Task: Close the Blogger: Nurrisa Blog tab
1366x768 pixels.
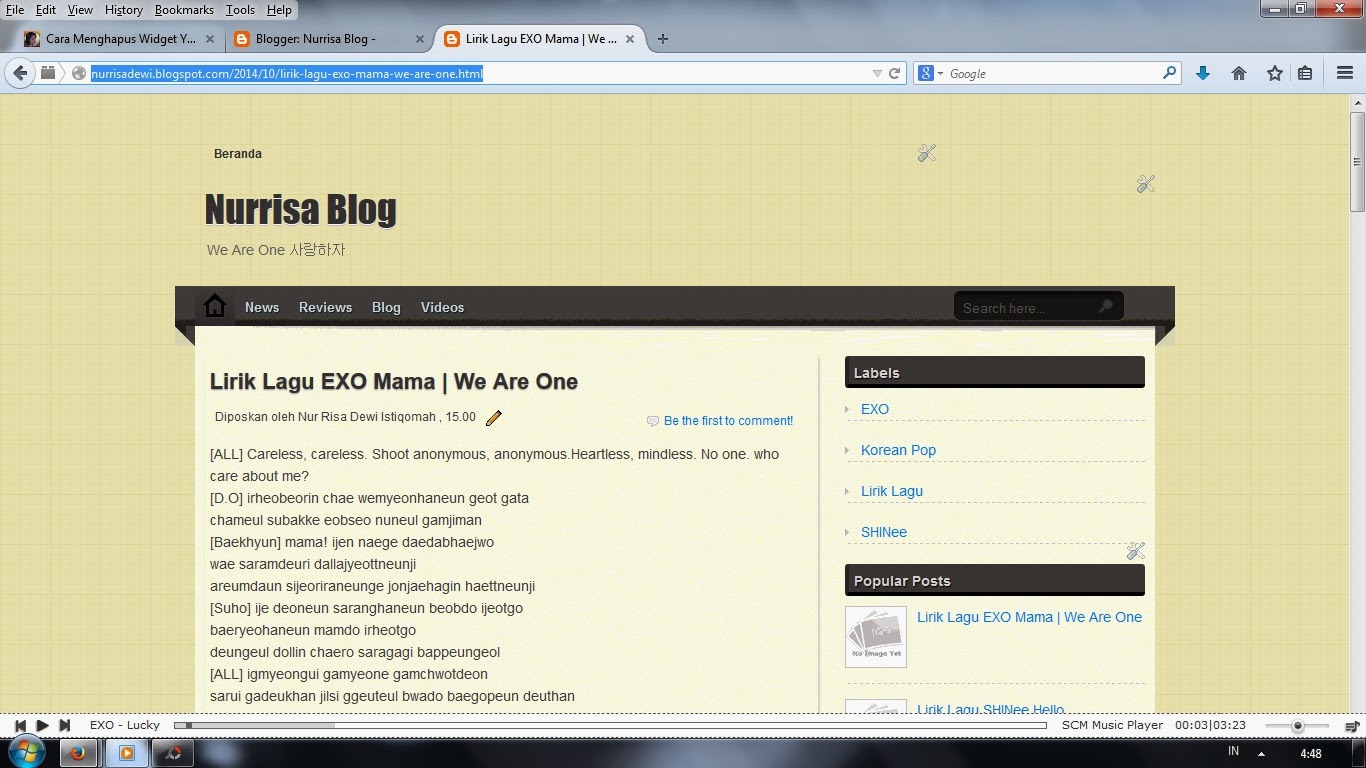Action: coord(420,39)
